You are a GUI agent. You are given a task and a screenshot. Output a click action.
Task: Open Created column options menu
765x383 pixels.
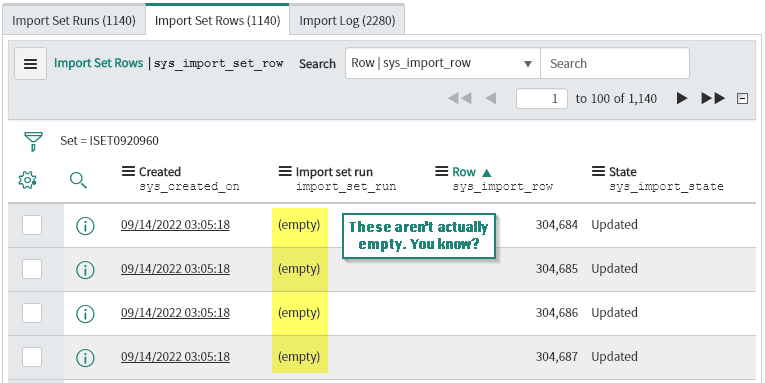(128, 171)
